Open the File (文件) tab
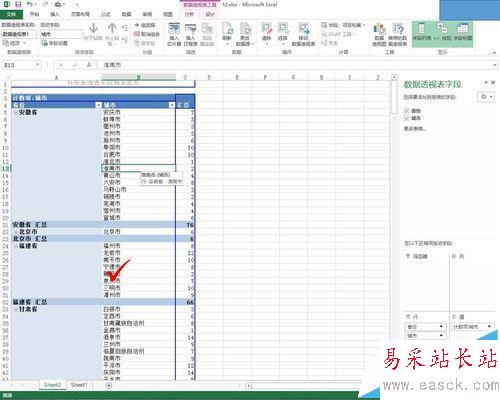Image resolution: width=500 pixels, height=400 pixels. coord(11,14)
